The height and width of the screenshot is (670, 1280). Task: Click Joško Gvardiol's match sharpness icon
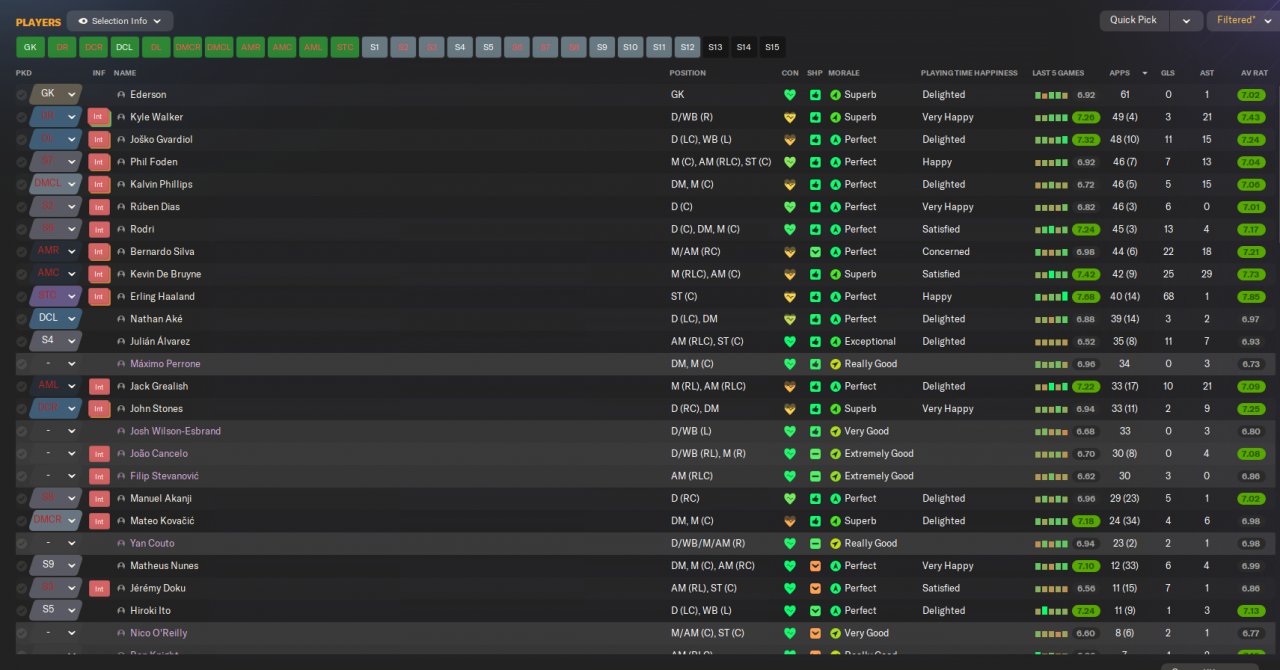click(x=815, y=140)
